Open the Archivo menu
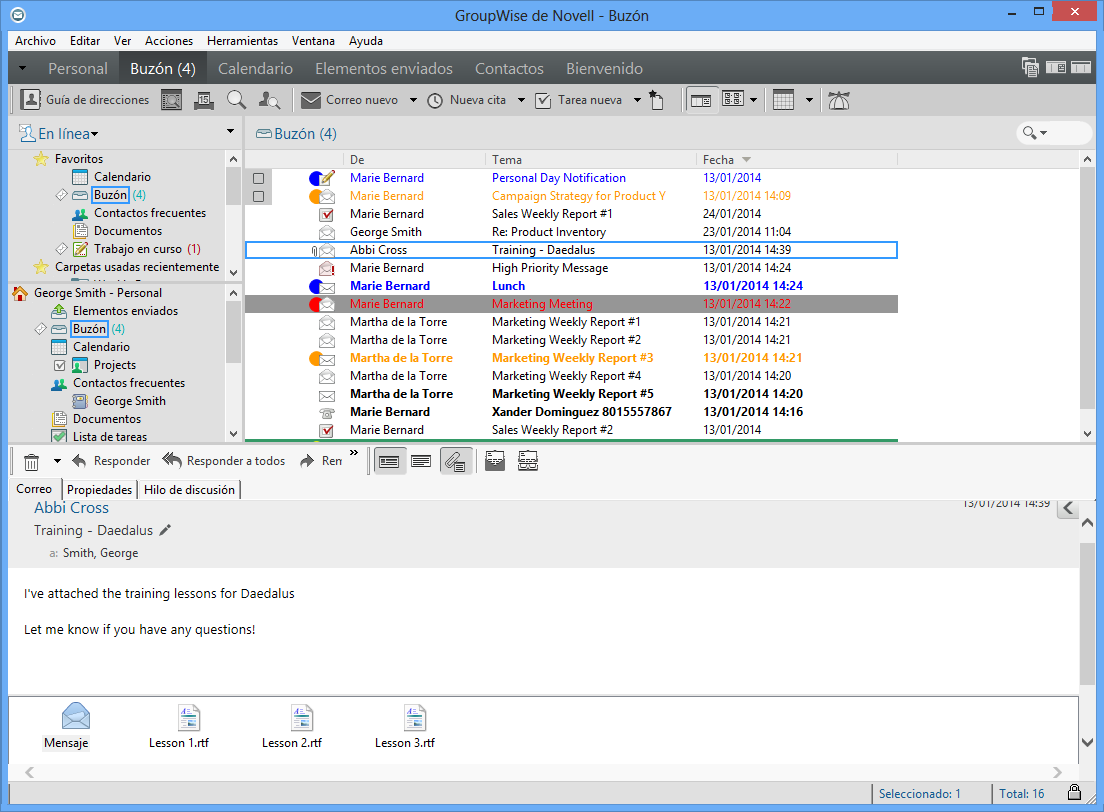Image resolution: width=1104 pixels, height=812 pixels. click(x=35, y=41)
